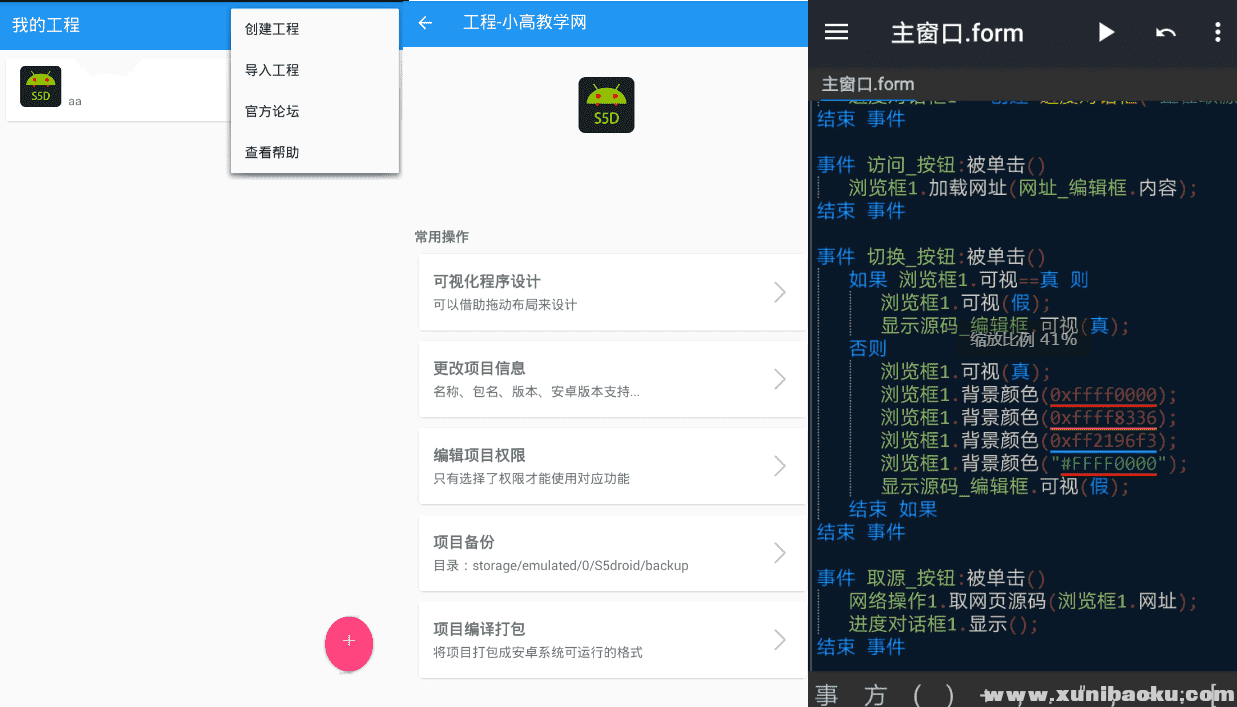Tap the S5D project logo image
The width and height of the screenshot is (1237, 707).
tap(606, 105)
